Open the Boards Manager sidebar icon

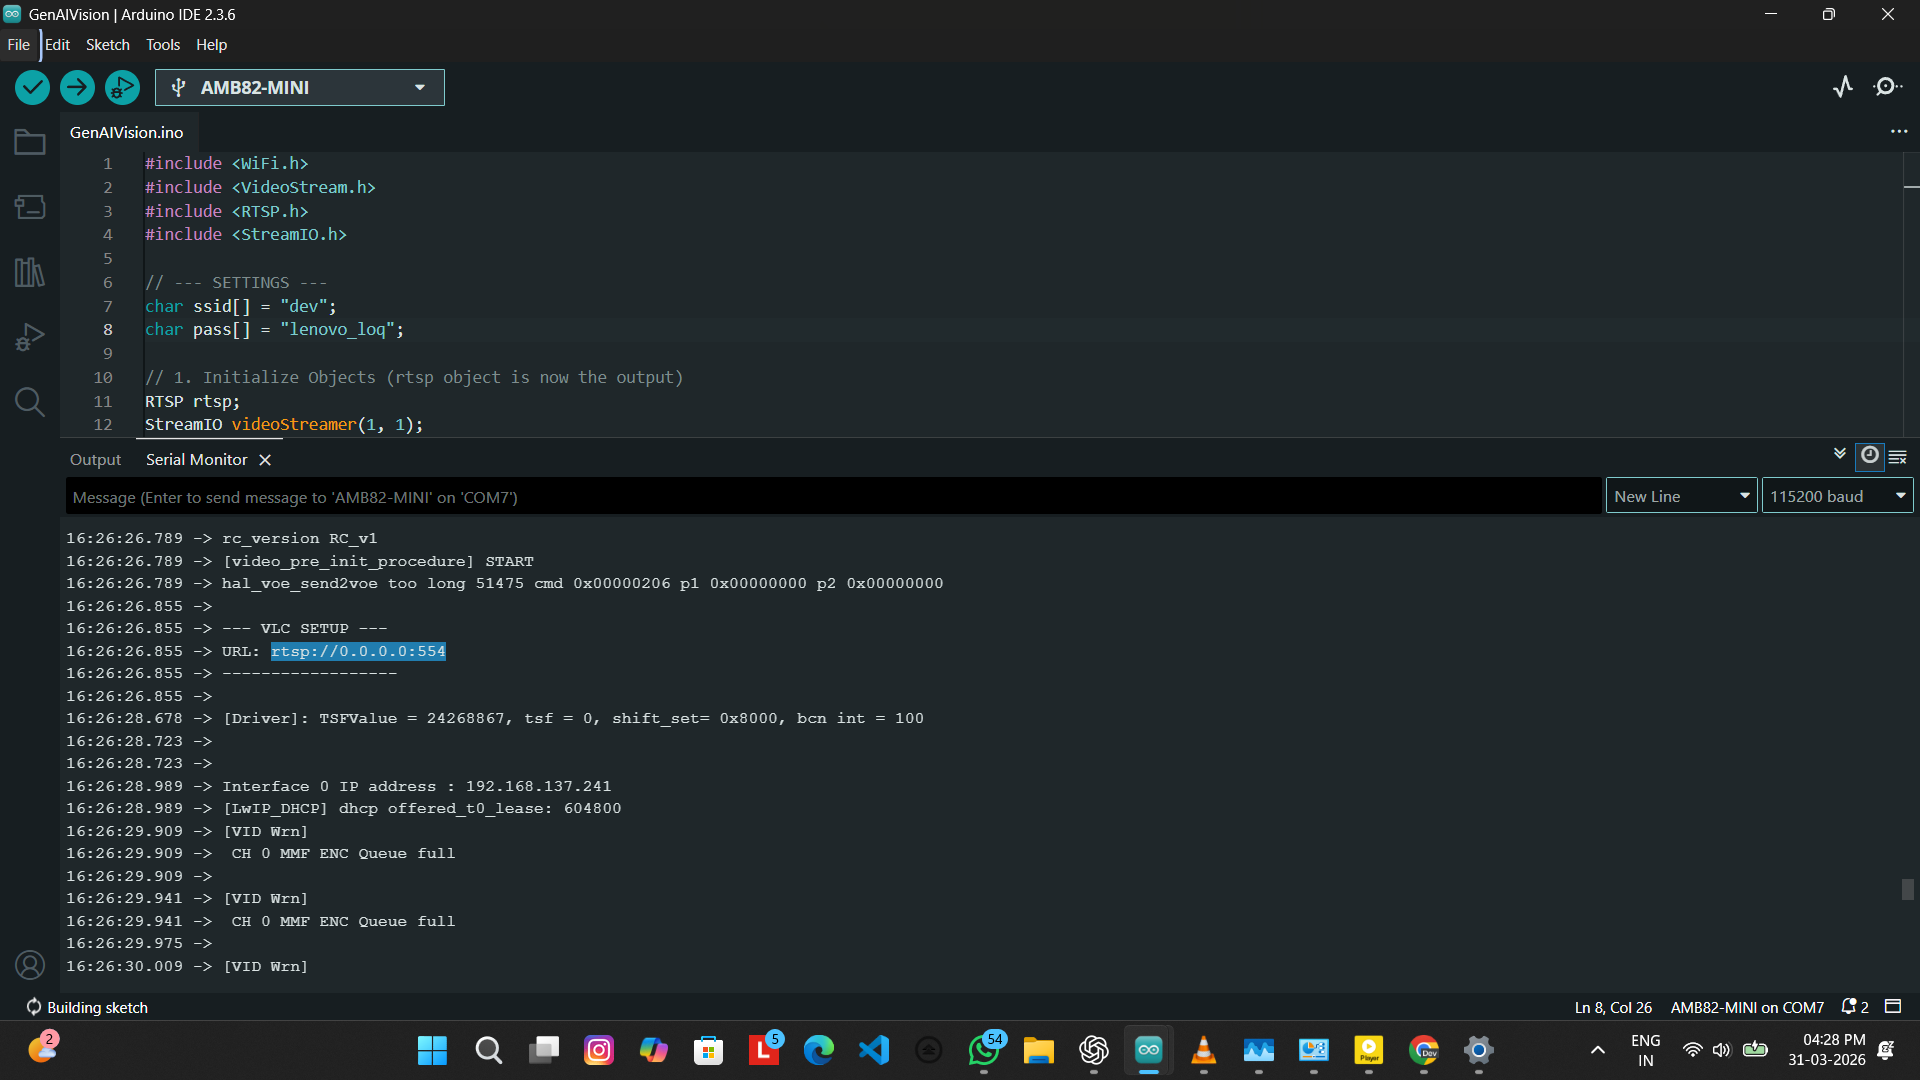click(x=30, y=207)
